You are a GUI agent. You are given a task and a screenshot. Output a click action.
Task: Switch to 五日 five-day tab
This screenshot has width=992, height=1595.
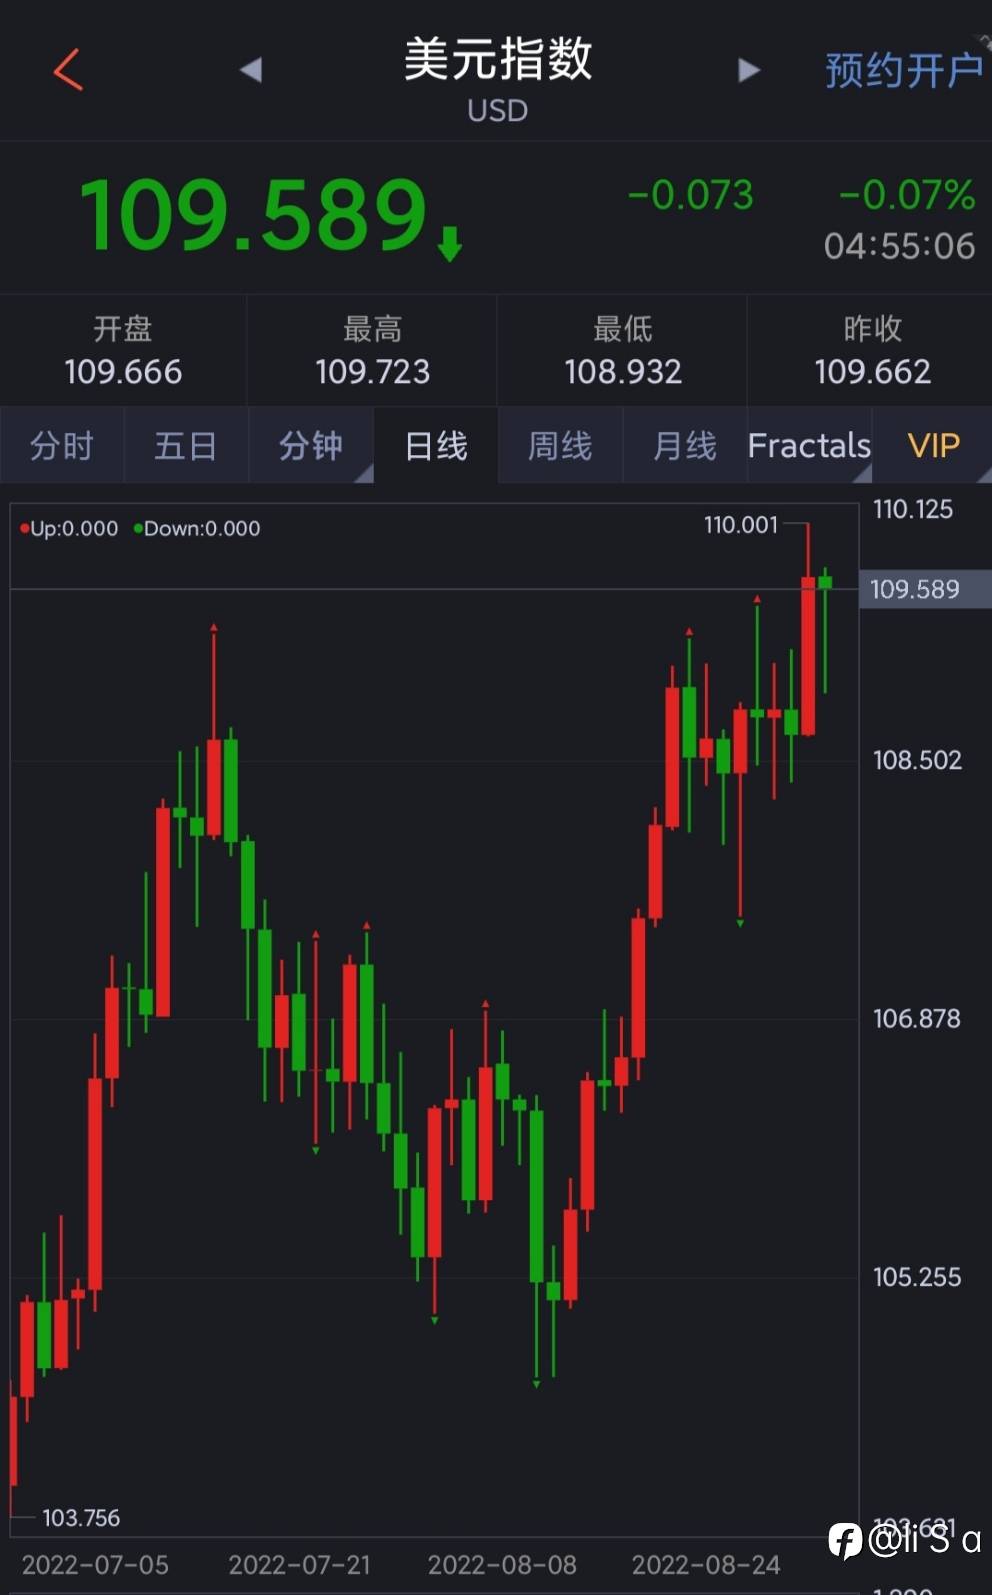tap(186, 446)
